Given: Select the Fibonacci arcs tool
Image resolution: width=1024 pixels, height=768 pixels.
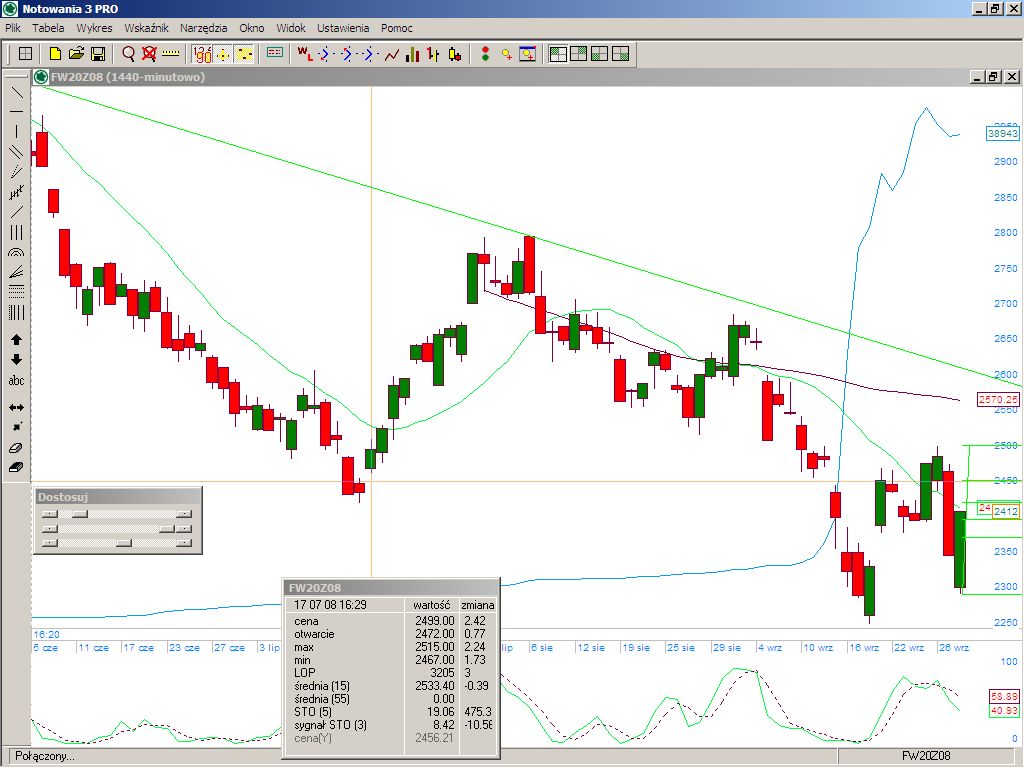Looking at the screenshot, I should click(x=16, y=252).
